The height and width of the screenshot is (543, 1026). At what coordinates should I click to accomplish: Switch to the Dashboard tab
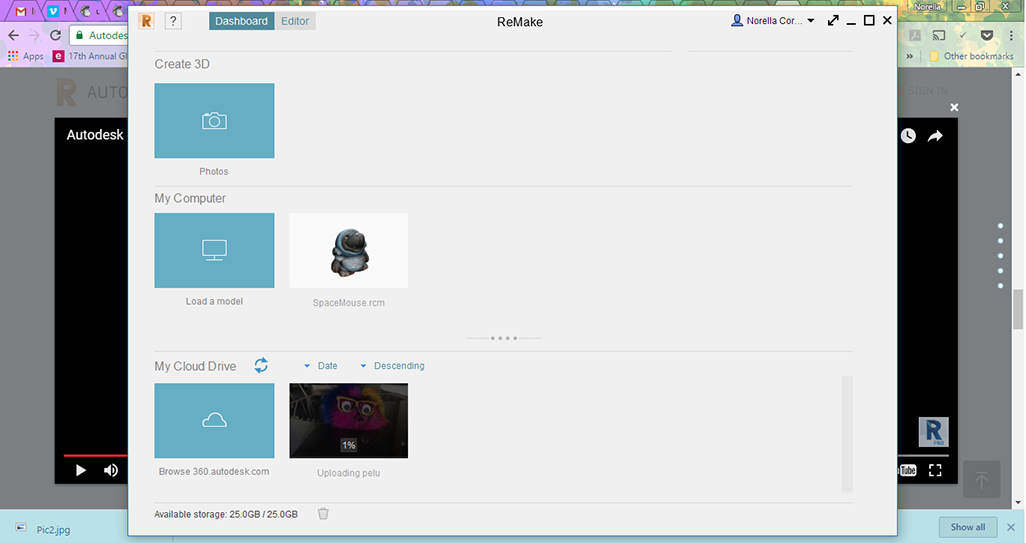(x=241, y=21)
